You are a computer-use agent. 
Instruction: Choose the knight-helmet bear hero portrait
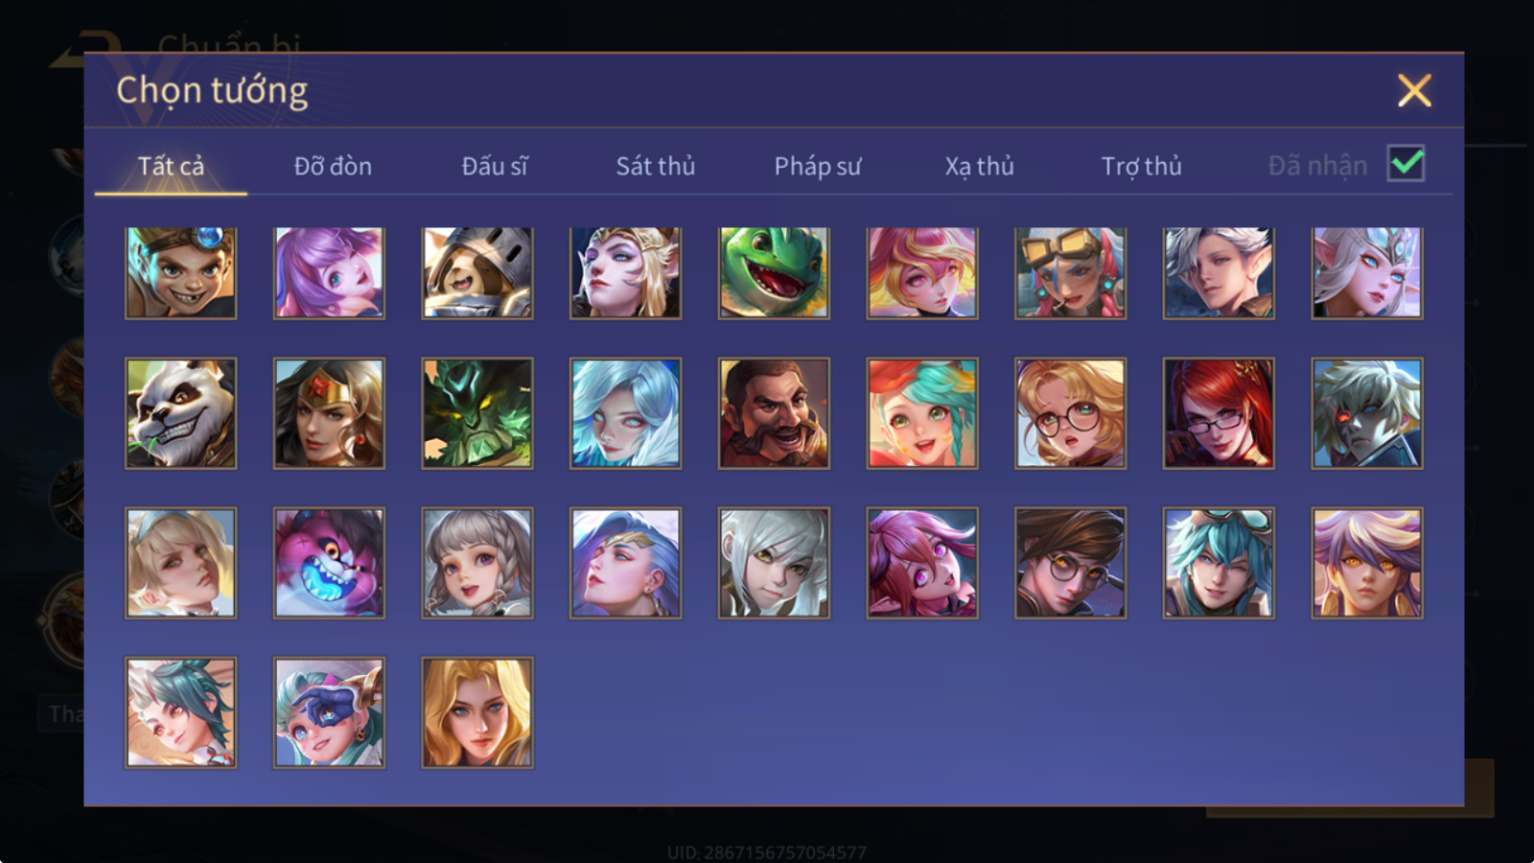(477, 273)
